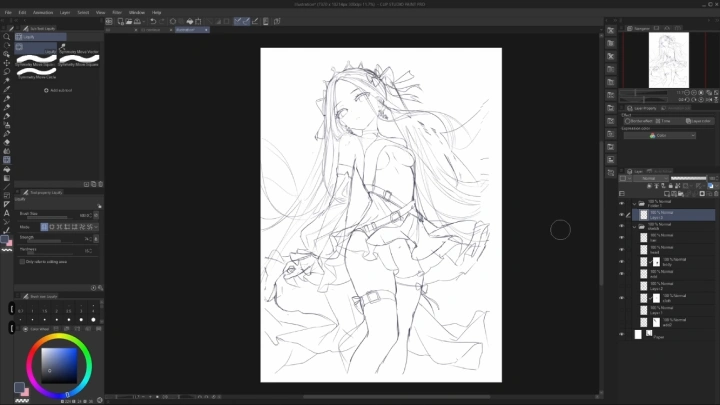Open the Expression color dropdown
Image resolution: width=720 pixels, height=405 pixels.
coord(660,135)
